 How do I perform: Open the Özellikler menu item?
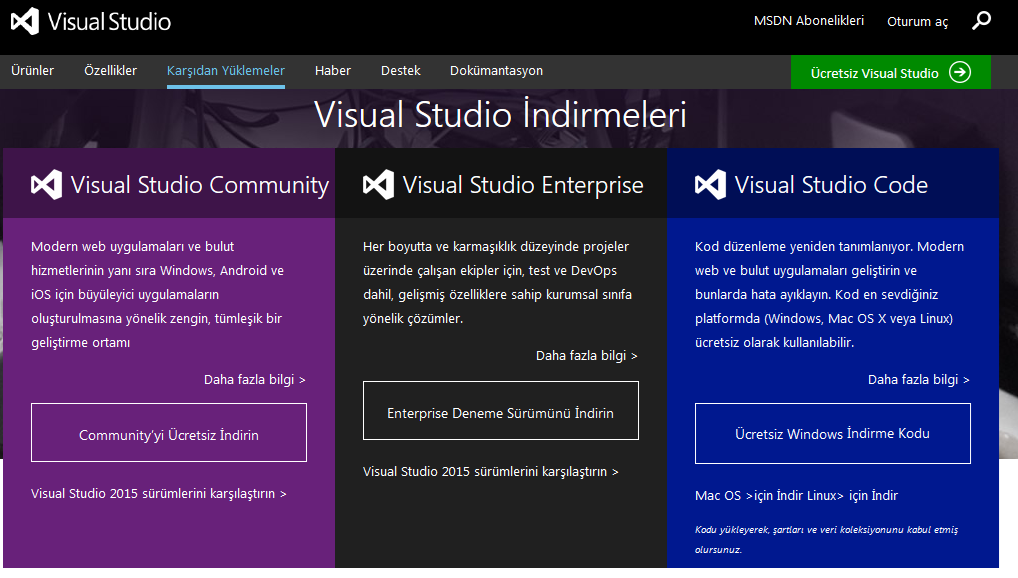click(x=110, y=70)
